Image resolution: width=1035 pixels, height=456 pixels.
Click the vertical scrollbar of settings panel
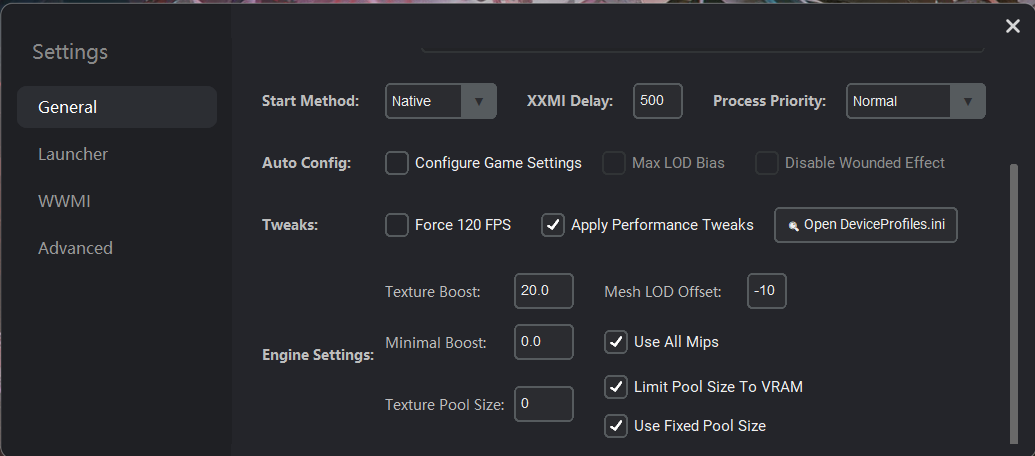1014,304
